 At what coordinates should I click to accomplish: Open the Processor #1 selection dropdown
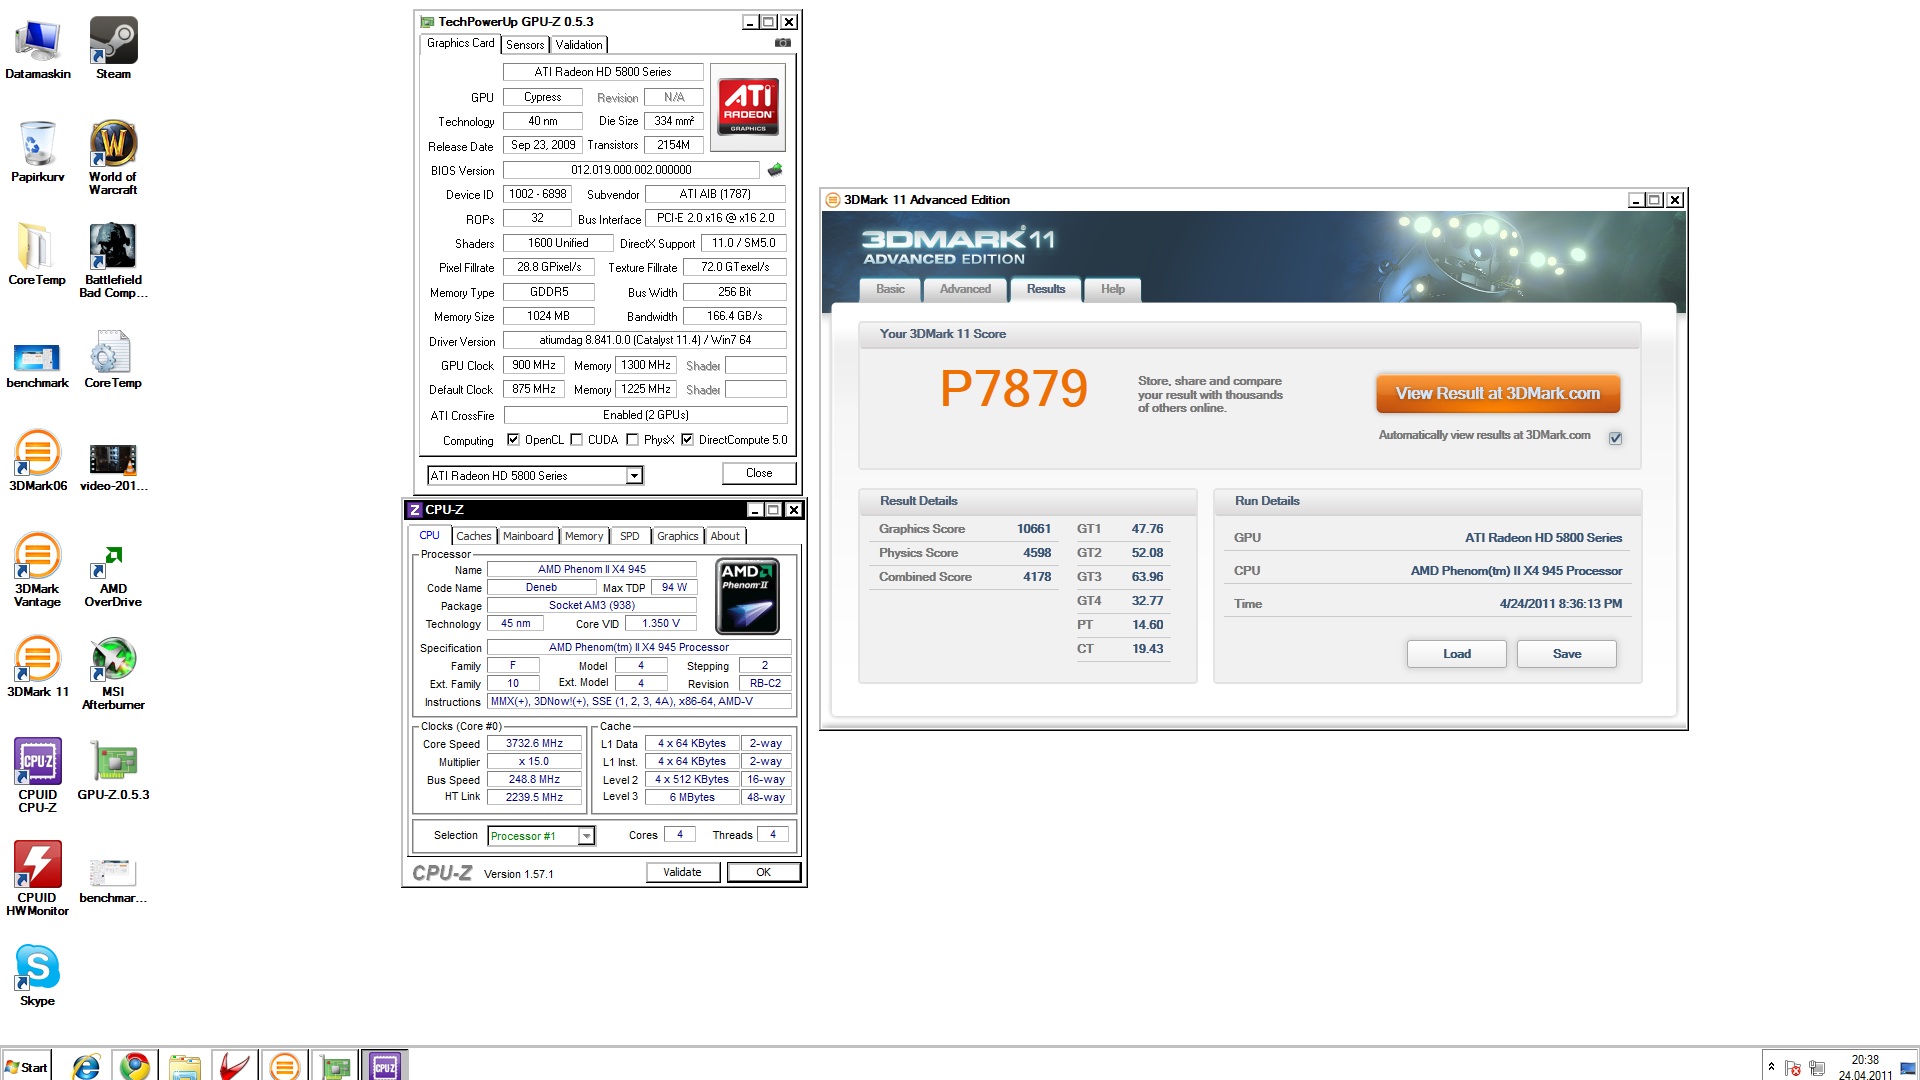587,836
